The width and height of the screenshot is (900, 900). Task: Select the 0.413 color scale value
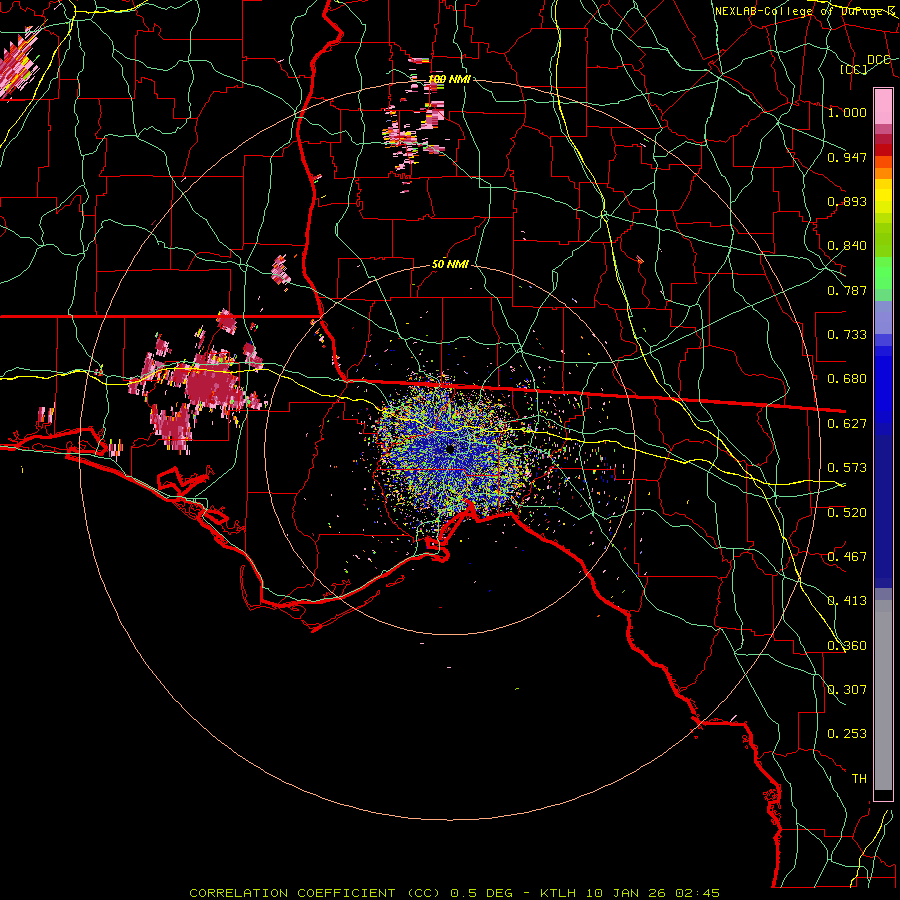[x=847, y=601]
